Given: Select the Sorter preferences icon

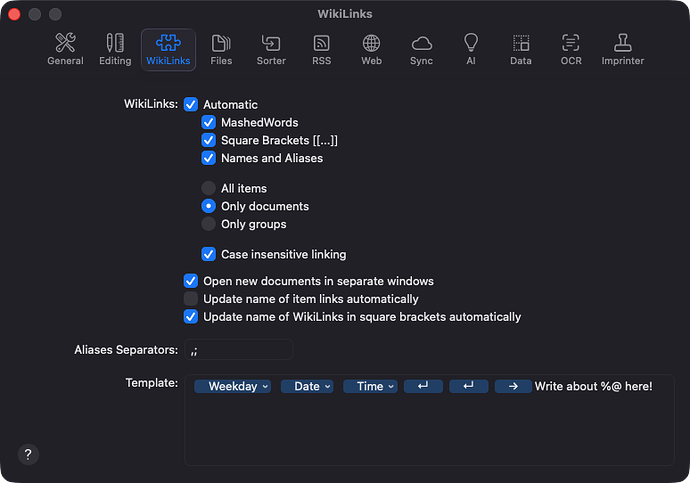Looking at the screenshot, I should (271, 49).
